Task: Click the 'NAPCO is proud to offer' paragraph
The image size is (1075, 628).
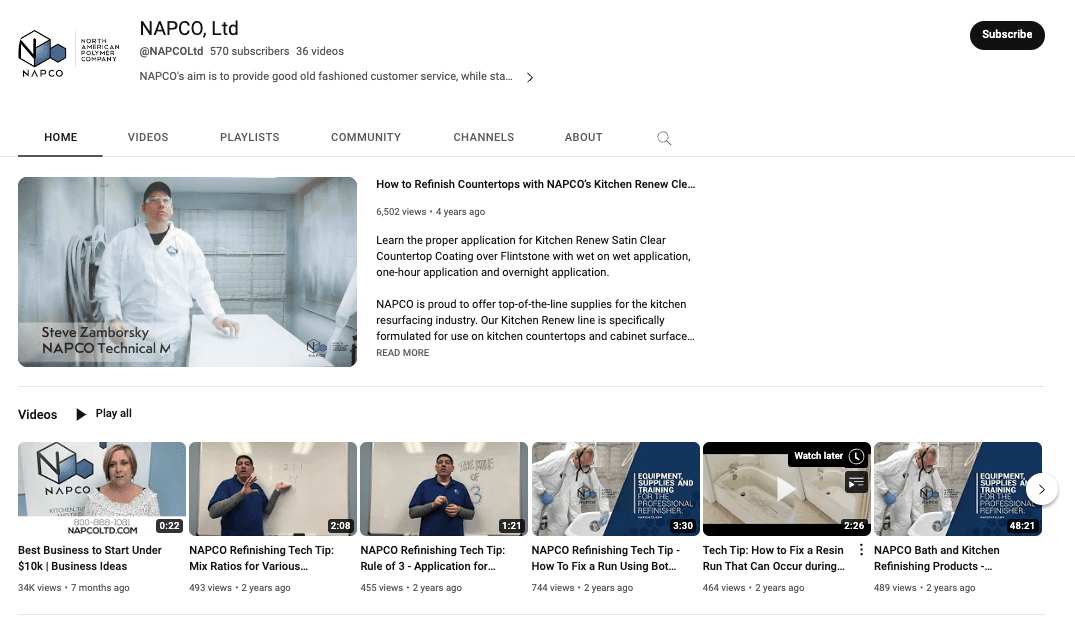Action: [535, 320]
